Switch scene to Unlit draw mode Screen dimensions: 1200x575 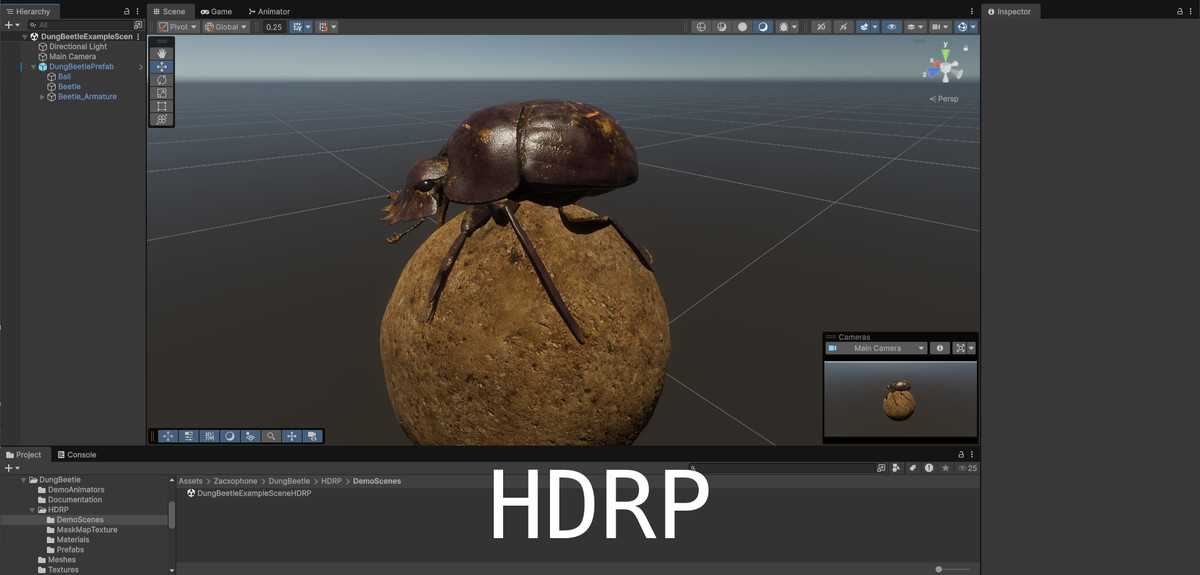(742, 27)
